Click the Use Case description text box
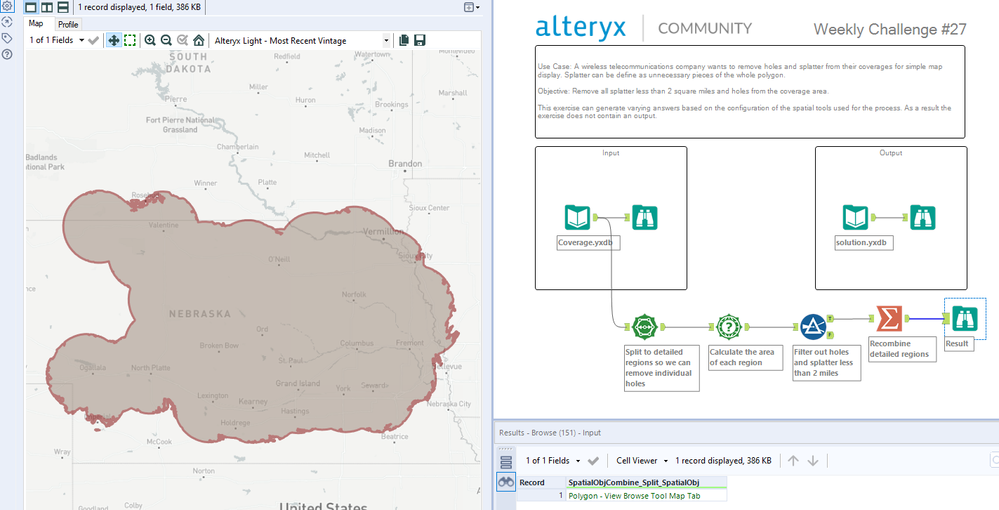 [750, 92]
